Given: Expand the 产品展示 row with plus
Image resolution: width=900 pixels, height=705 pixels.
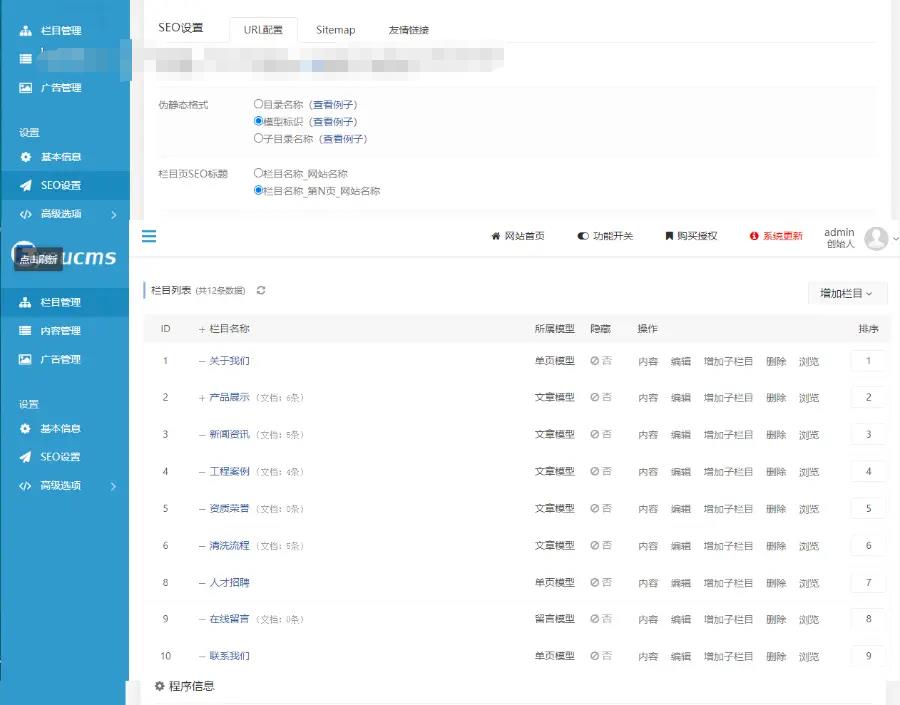Looking at the screenshot, I should click(x=202, y=397).
